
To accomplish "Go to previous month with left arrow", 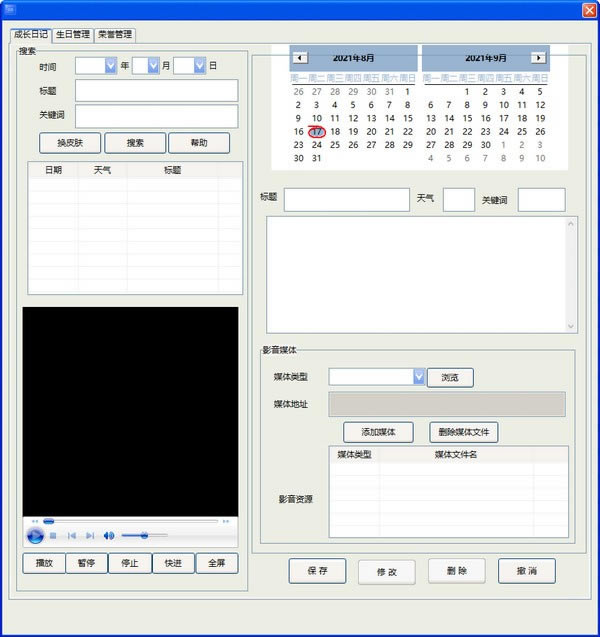I will point(301,58).
